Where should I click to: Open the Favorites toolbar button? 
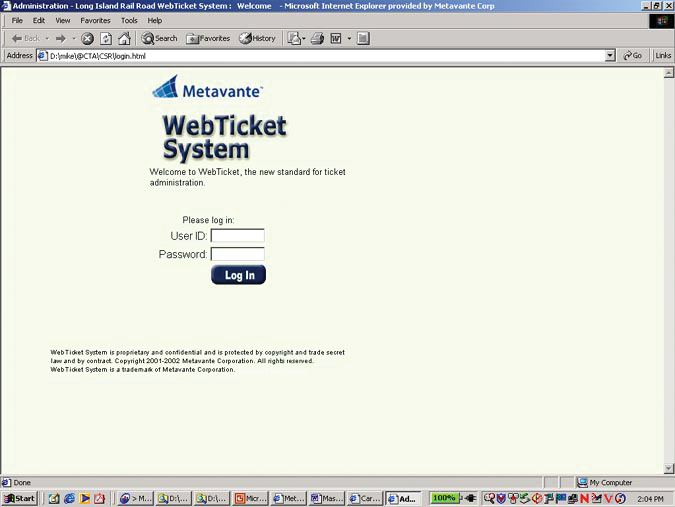click(208, 39)
